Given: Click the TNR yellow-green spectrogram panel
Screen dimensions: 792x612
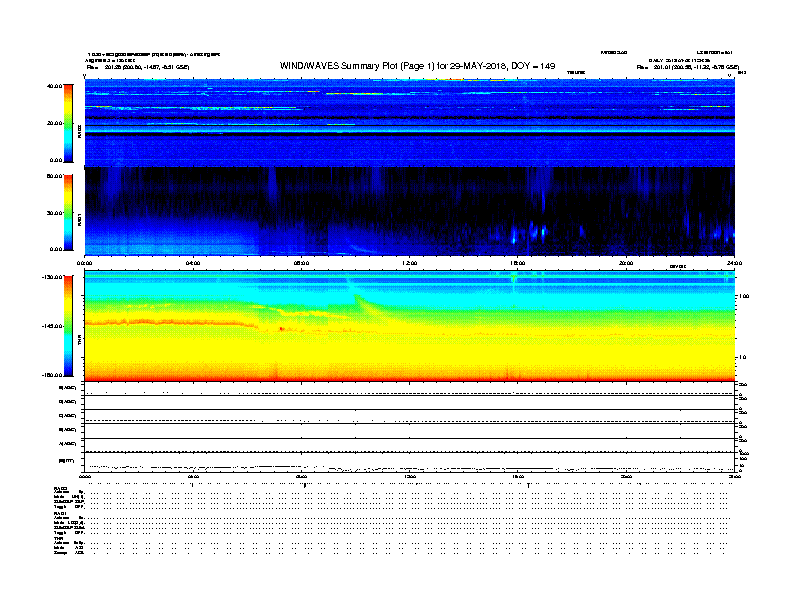Looking at the screenshot, I should (x=410, y=326).
